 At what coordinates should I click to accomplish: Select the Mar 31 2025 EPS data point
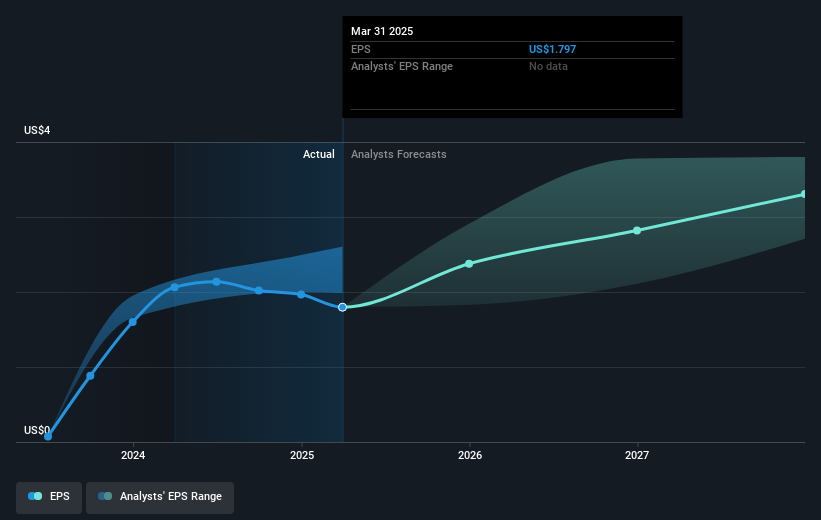coord(342,307)
